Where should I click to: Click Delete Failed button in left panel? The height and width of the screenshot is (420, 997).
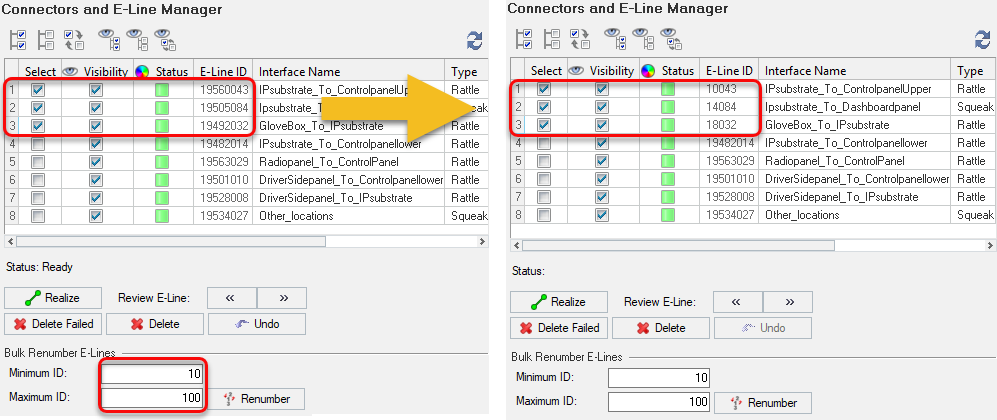(x=53, y=324)
